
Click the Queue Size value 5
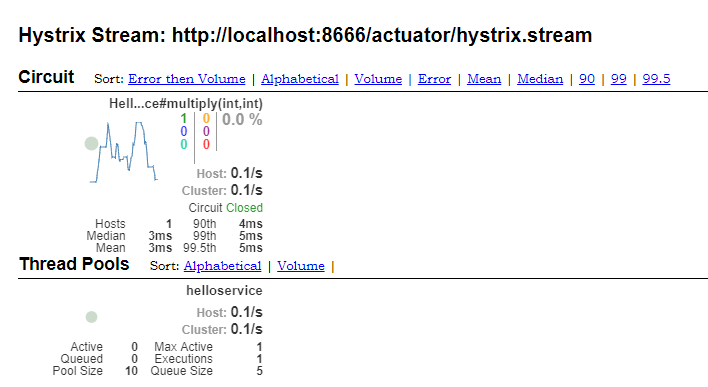click(x=259, y=371)
